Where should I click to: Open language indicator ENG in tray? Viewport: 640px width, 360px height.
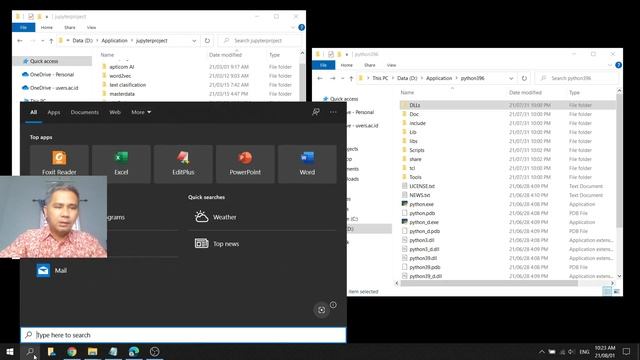click(584, 351)
